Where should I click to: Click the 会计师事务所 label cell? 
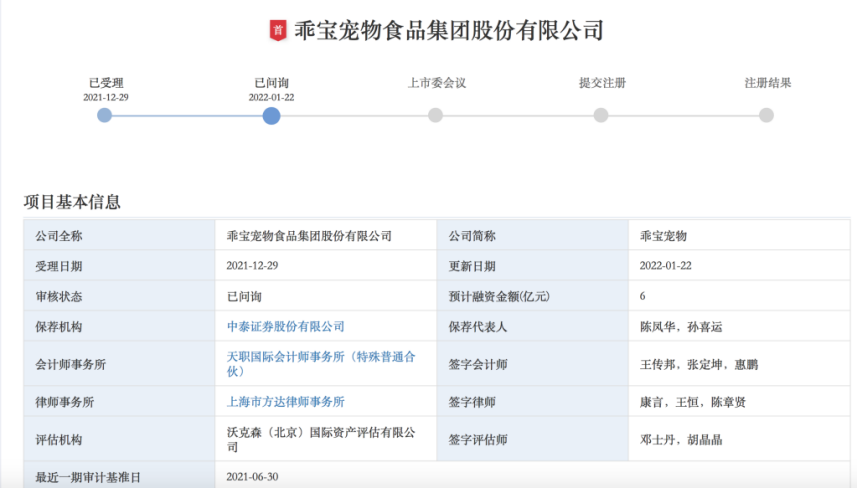(x=119, y=364)
